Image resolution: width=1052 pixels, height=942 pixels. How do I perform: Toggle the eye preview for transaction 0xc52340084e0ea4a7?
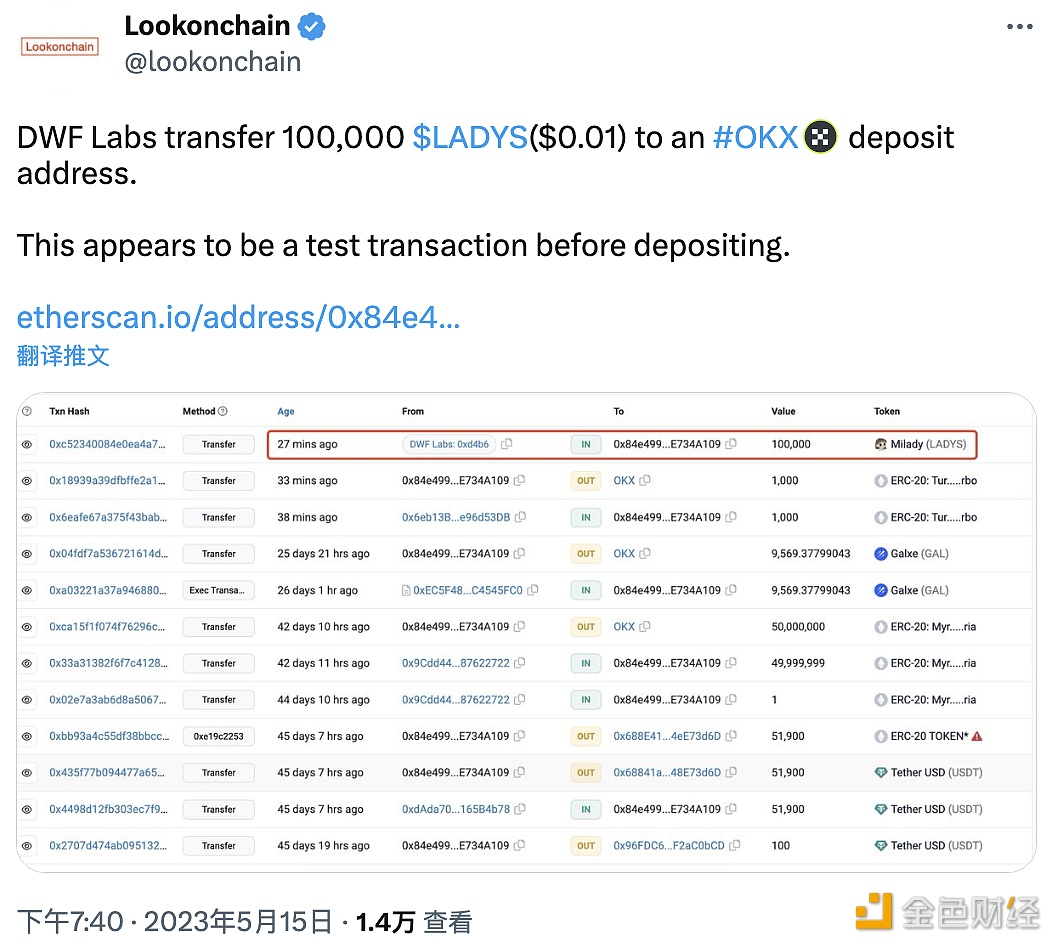[27, 444]
